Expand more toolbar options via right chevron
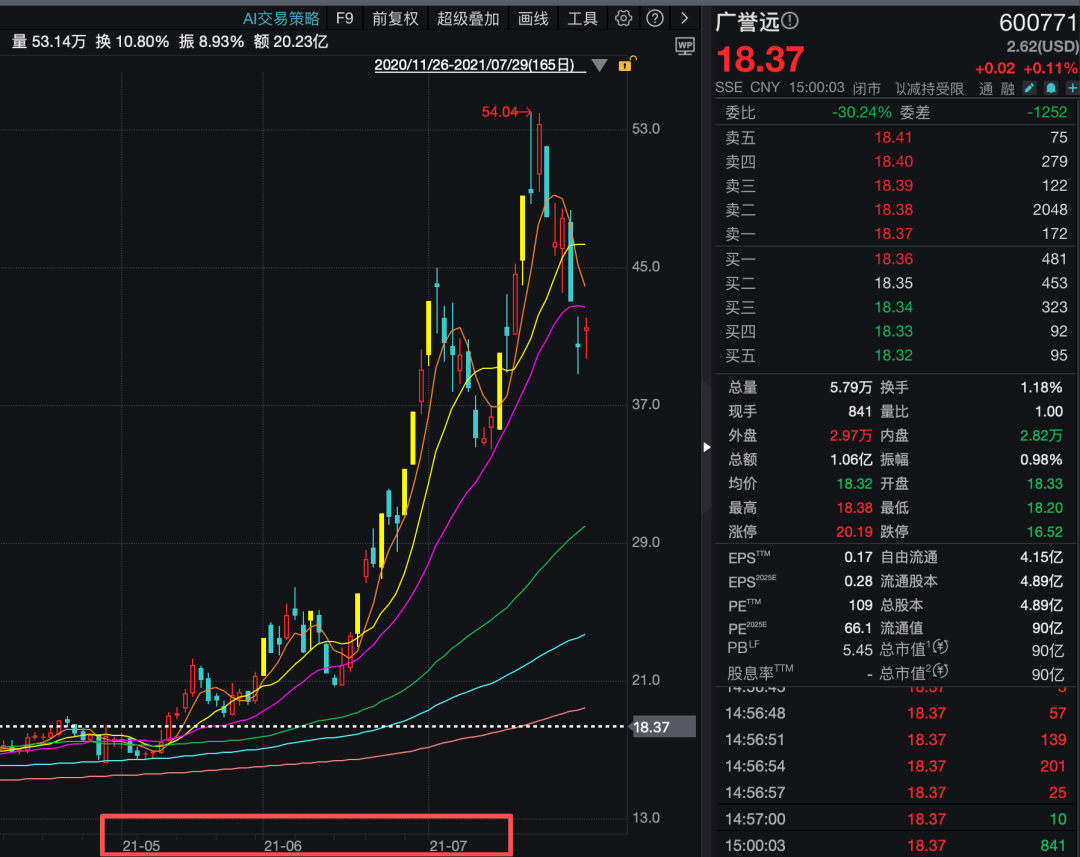This screenshot has width=1080, height=857. click(x=684, y=18)
